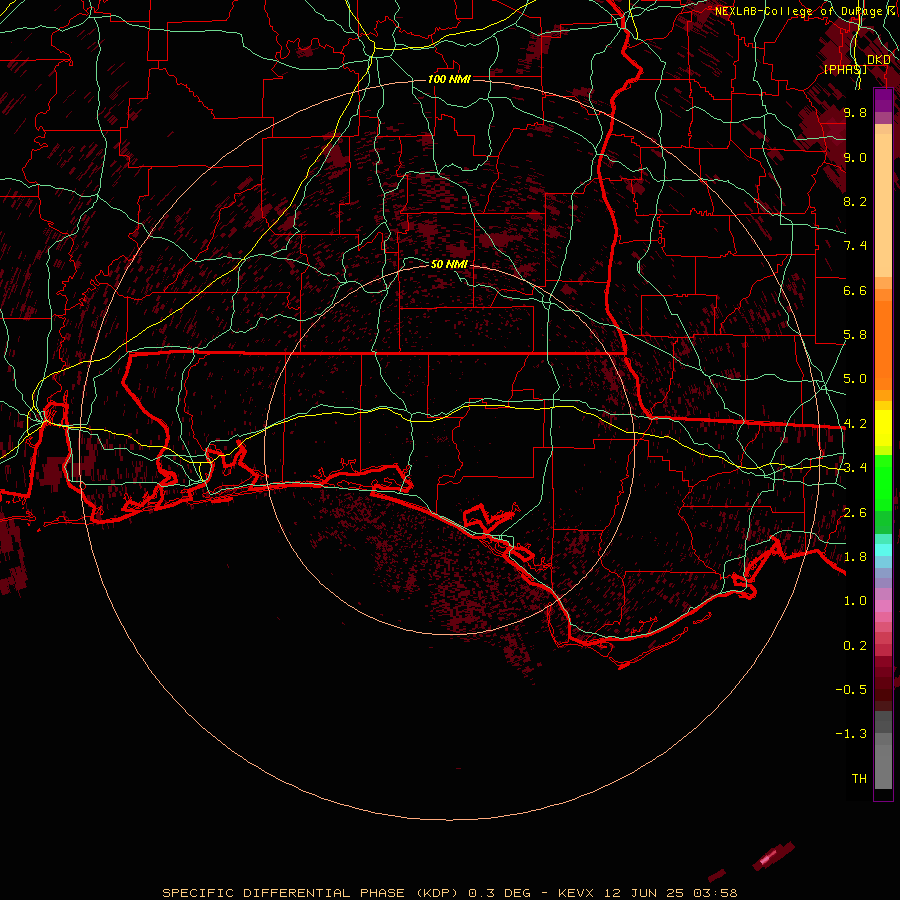Click the 9.8 value on the color scale

tap(855, 112)
